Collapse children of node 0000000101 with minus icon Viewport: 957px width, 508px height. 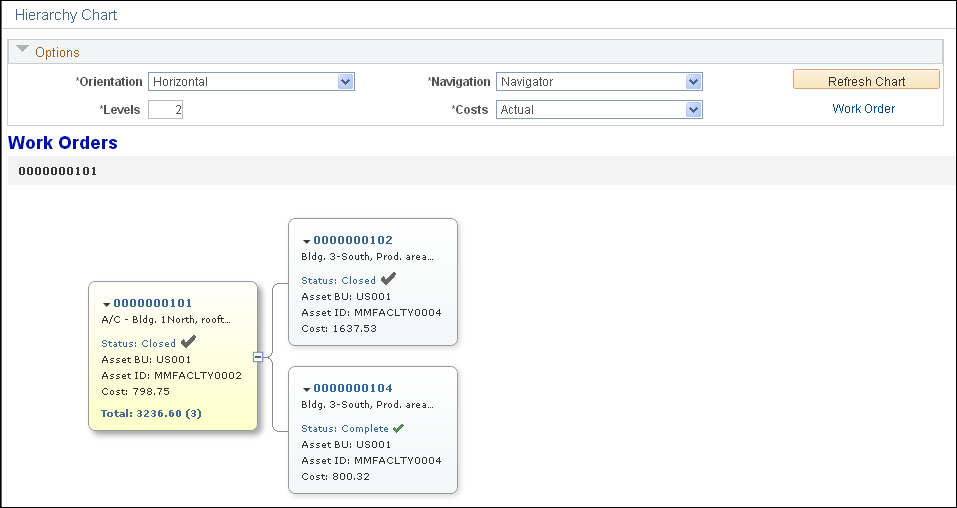258,357
